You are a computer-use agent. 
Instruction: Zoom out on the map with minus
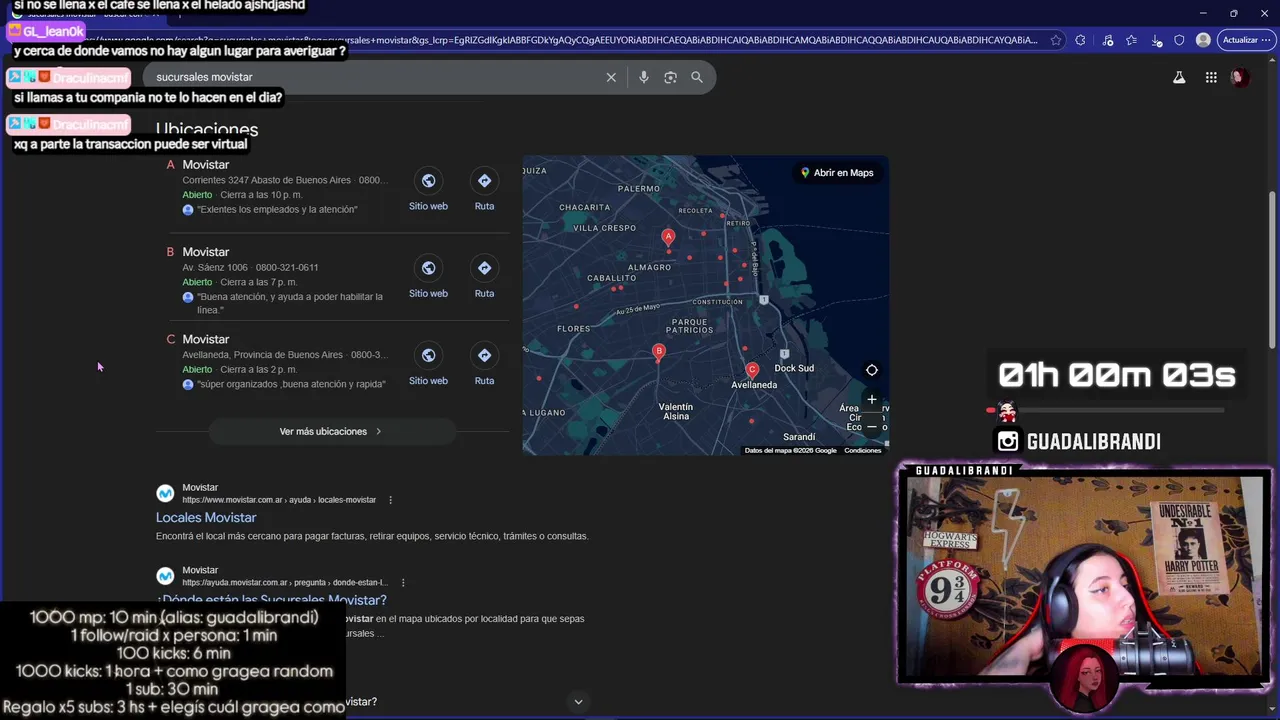point(871,426)
